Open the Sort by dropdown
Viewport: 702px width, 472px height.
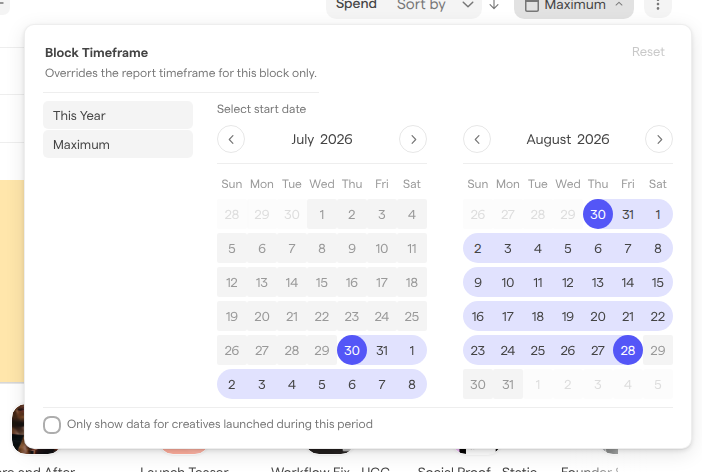(435, 5)
